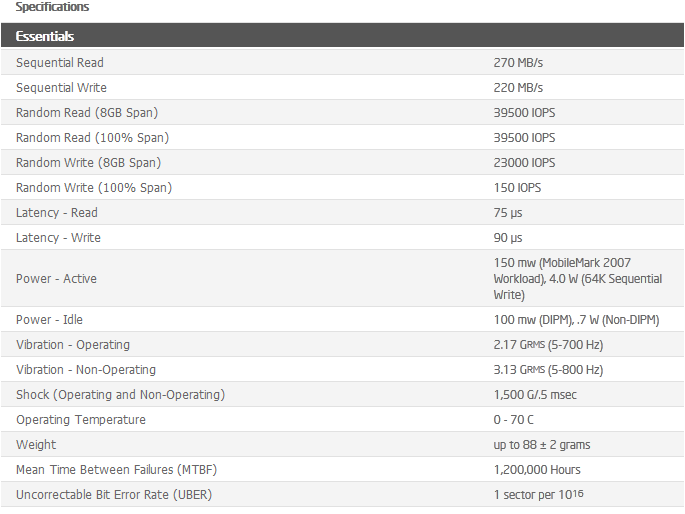The width and height of the screenshot is (685, 514).
Task: Select the Latency - Read label
Action: (57, 213)
